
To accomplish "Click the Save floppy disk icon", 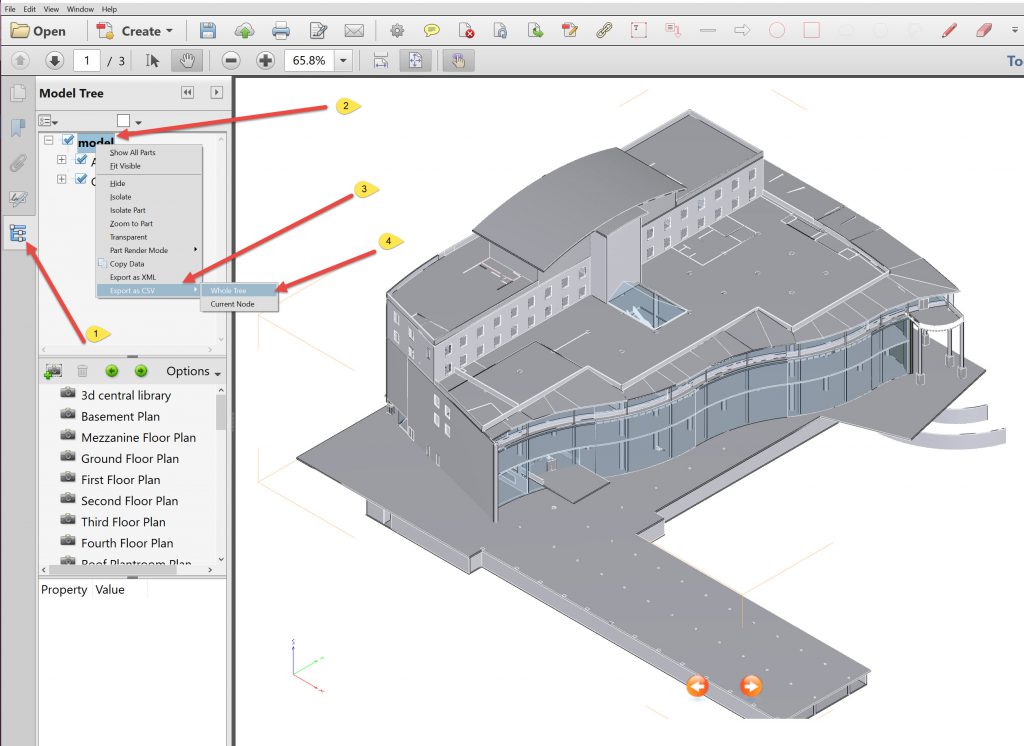I will (x=208, y=30).
